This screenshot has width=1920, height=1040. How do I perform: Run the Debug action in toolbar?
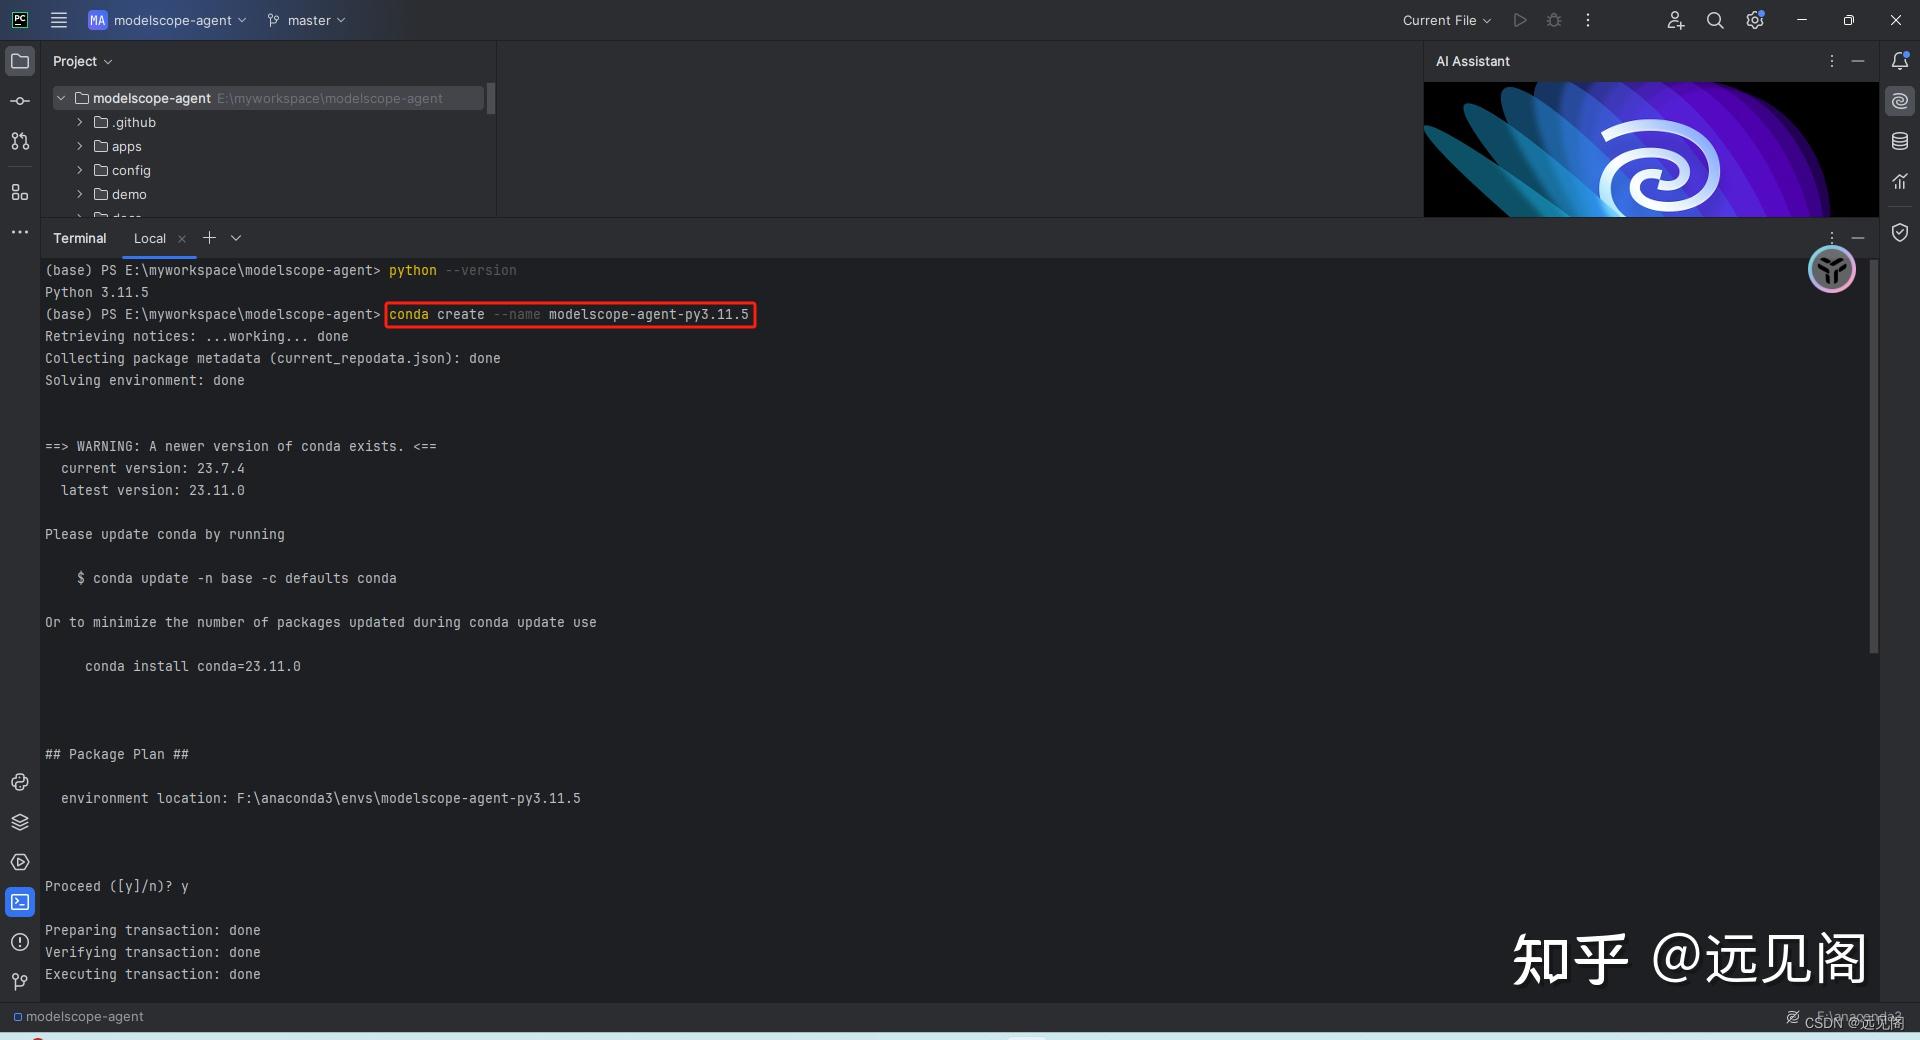[x=1553, y=20]
